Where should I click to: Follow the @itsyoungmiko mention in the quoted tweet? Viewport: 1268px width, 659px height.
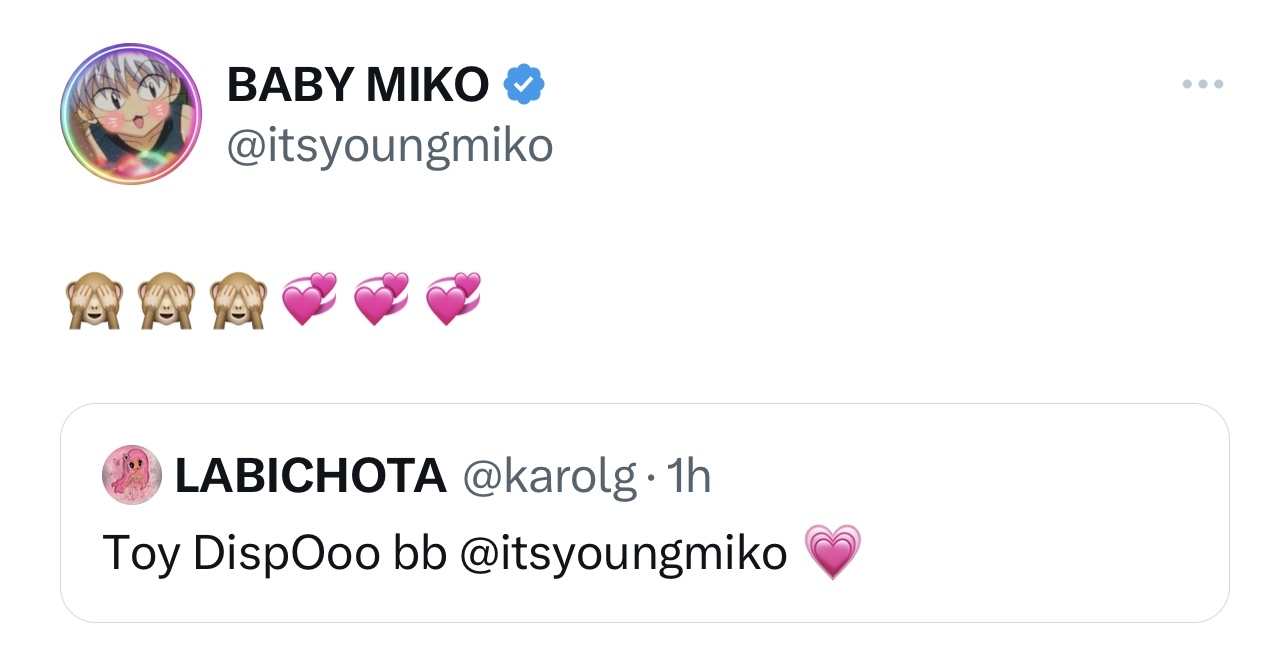pyautogui.click(x=623, y=554)
